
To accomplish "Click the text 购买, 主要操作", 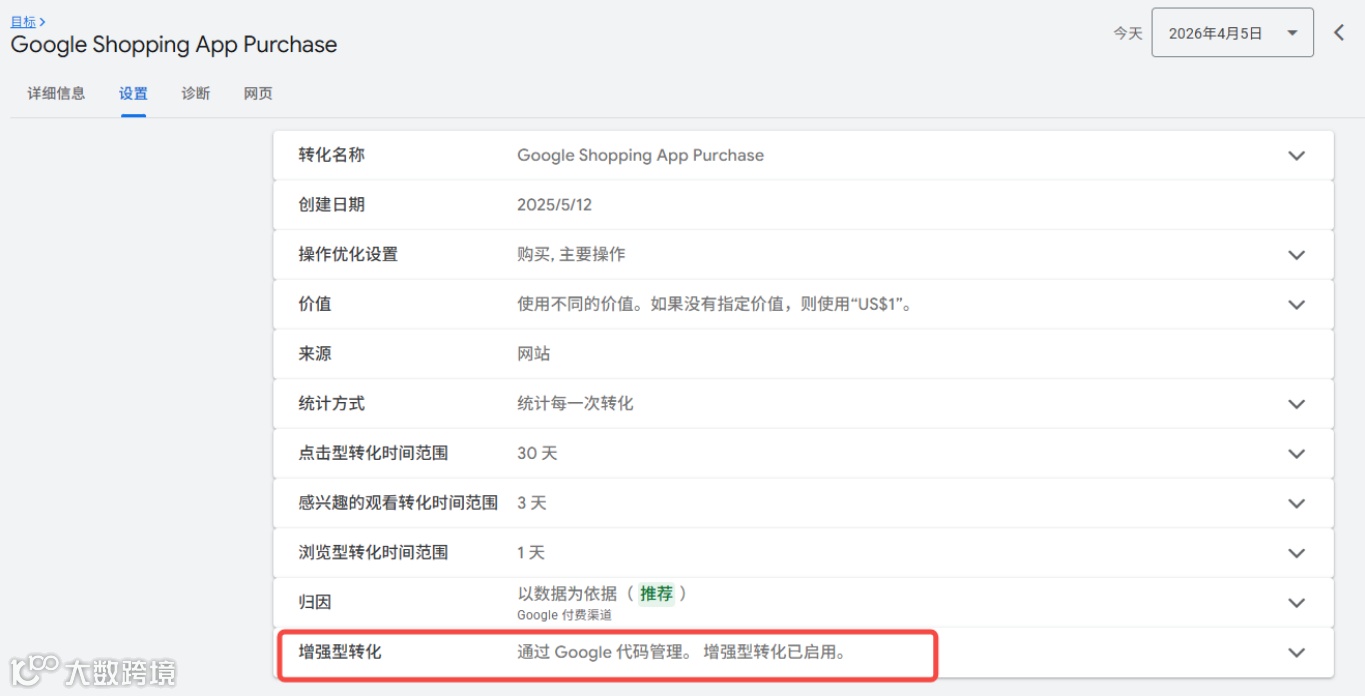I will [x=571, y=254].
